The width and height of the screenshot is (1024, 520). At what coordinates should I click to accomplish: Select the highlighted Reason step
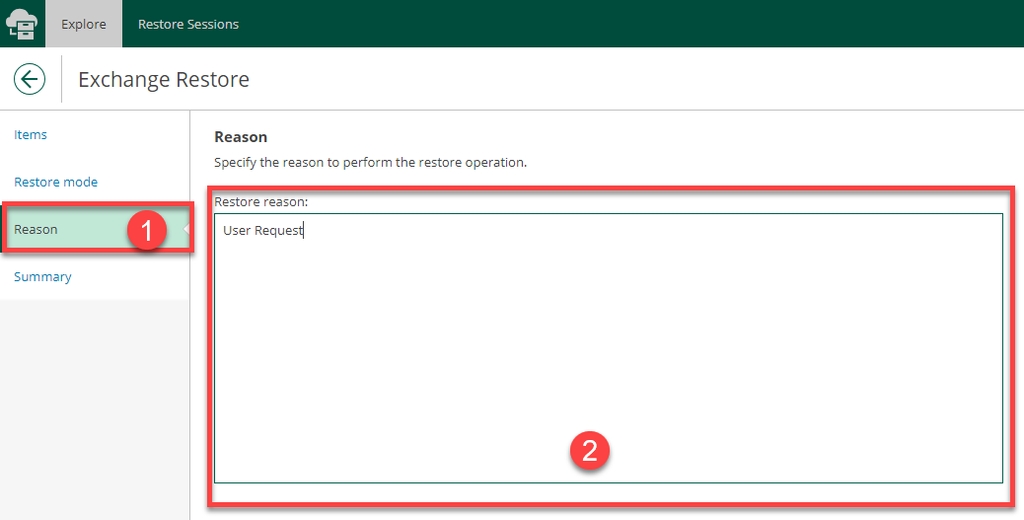[x=36, y=230]
